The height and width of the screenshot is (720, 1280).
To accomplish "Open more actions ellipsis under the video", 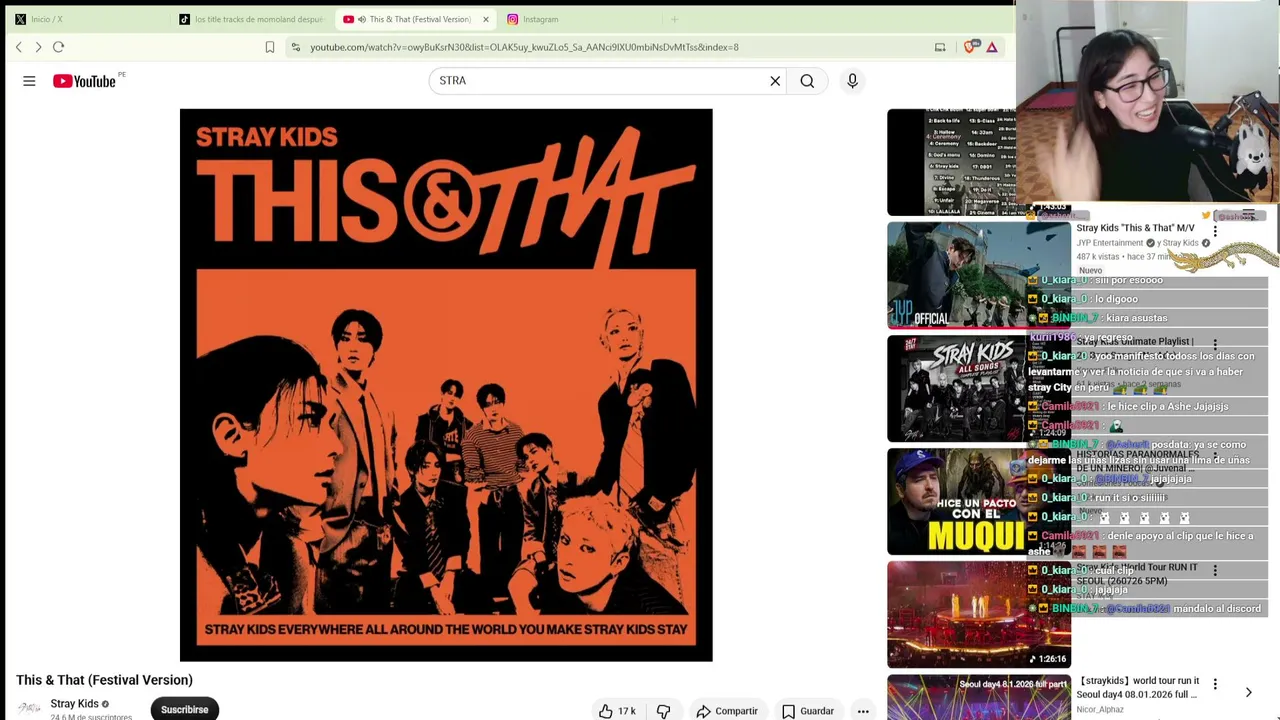I will (863, 711).
